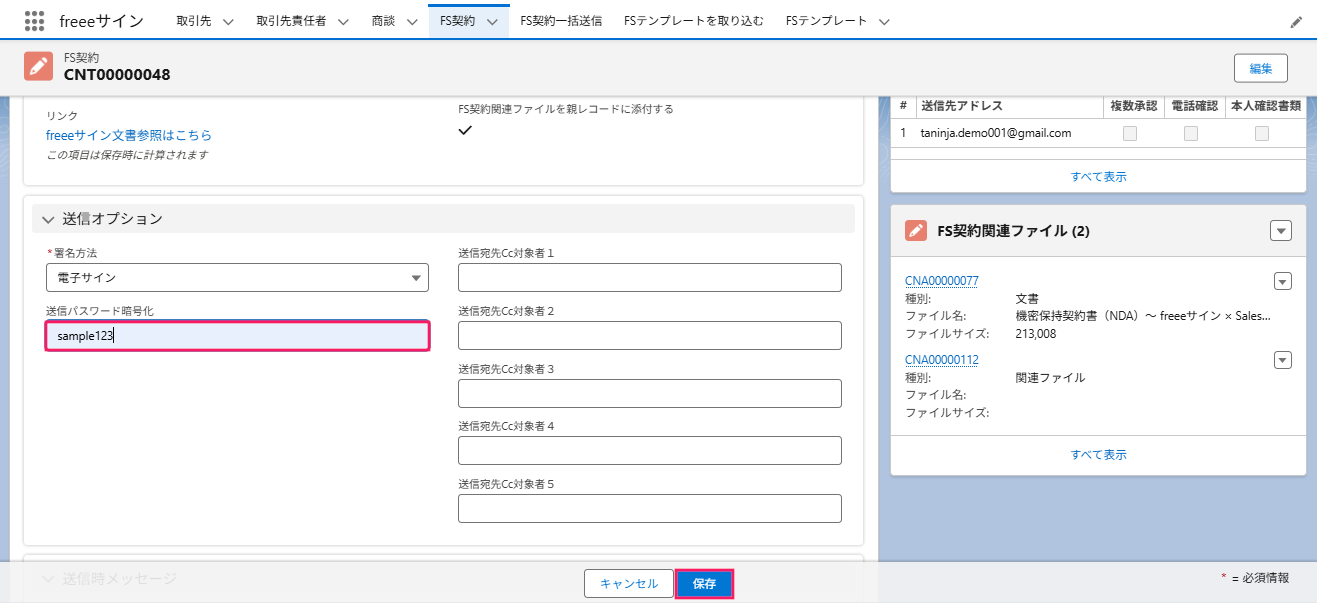Viewport: 1317px width, 603px height.
Task: Switch to the 取引先責任者 tab
Action: pos(291,21)
